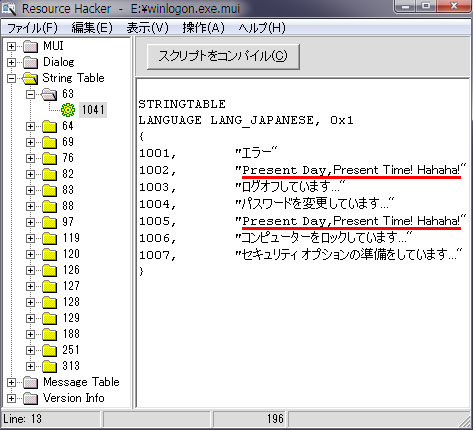
Task: Click the Dialog folder icon
Action: pyautogui.click(x=31, y=62)
